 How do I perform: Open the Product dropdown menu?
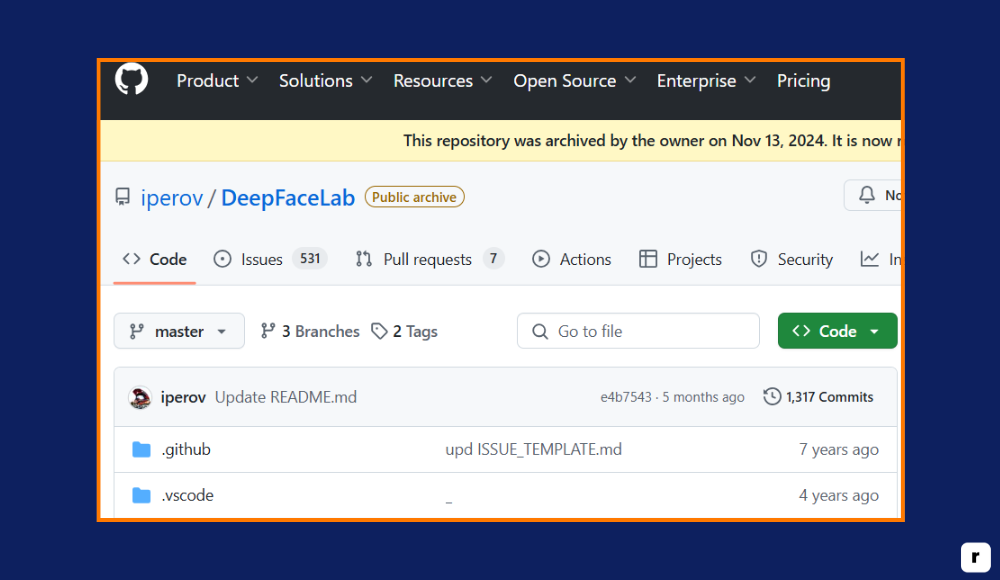click(217, 81)
